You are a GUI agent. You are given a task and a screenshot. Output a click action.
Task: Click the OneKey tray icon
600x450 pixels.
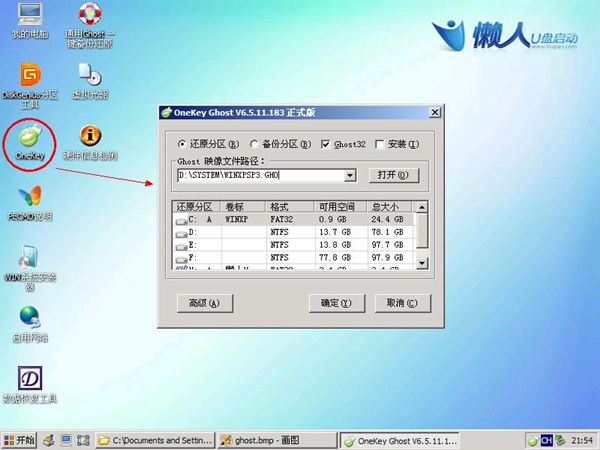[533, 441]
